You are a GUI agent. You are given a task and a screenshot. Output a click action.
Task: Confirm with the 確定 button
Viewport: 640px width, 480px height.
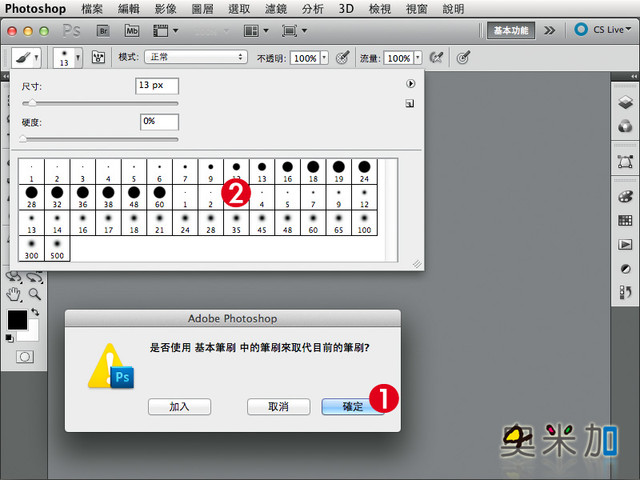point(353,407)
